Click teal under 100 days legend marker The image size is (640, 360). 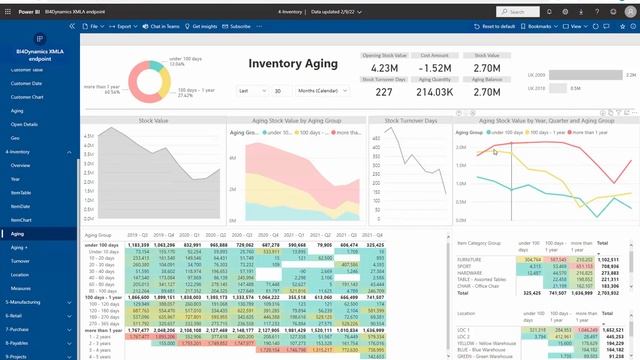coord(489,132)
